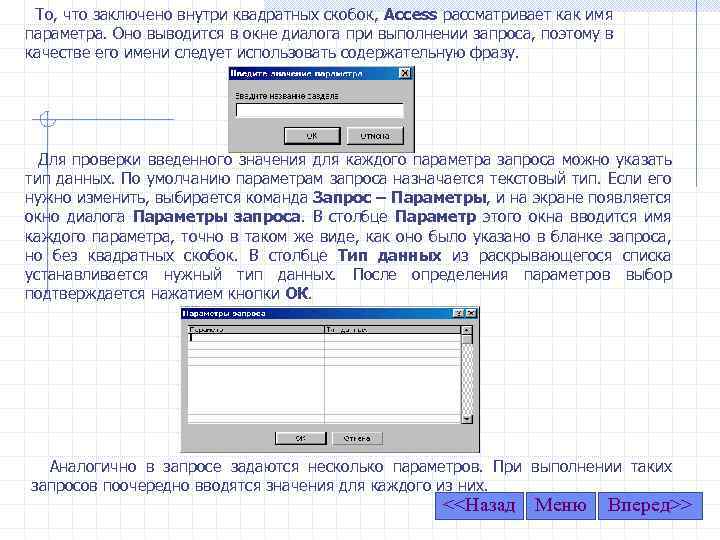Click the Параметр column header
Screen dimensions: 720x540
256,330
